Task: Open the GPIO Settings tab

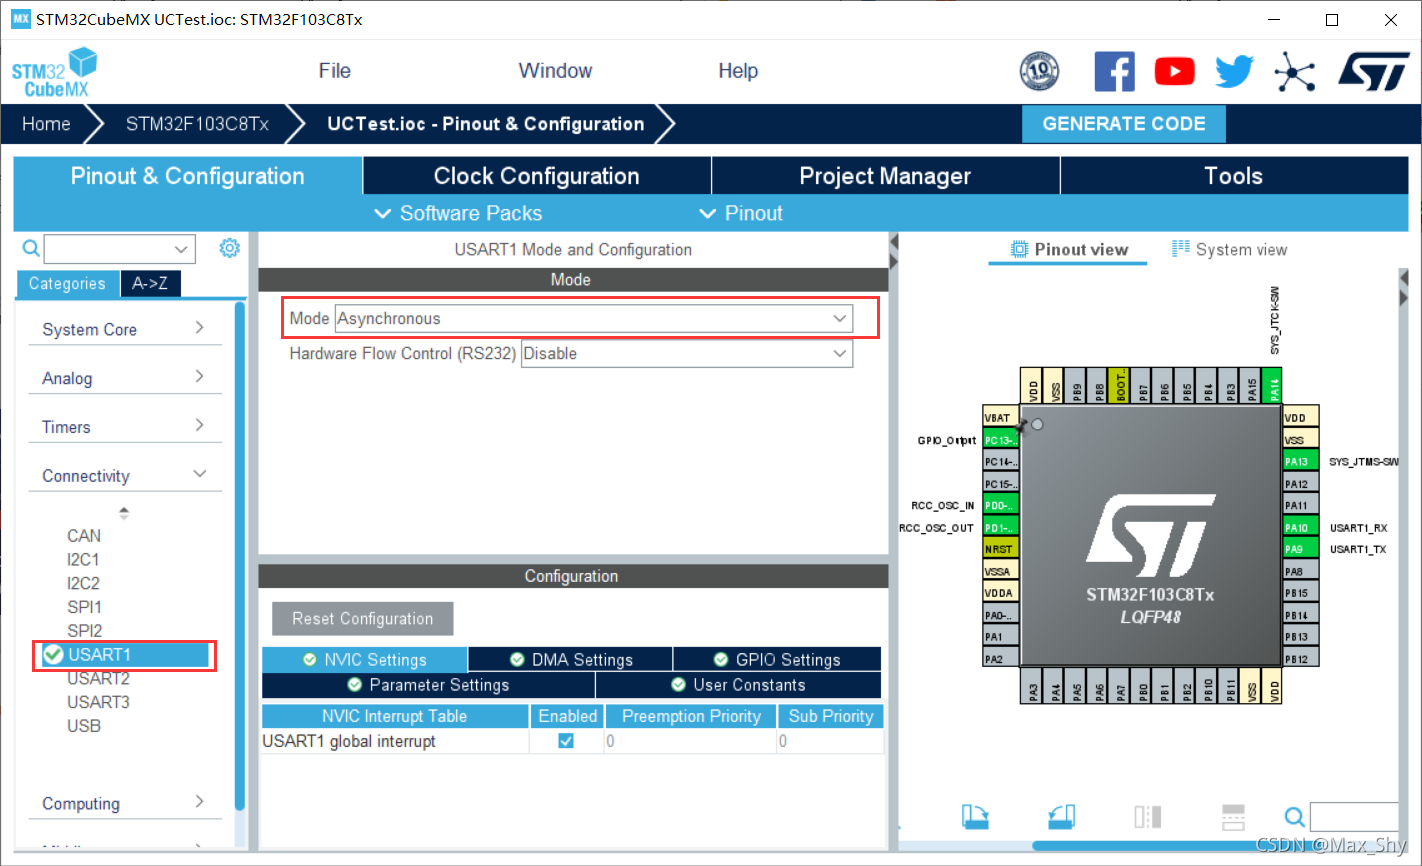Action: click(x=777, y=659)
